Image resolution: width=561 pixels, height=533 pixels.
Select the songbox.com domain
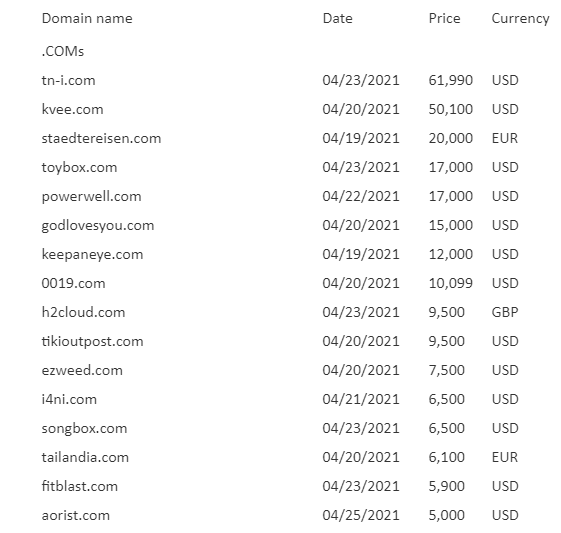(x=84, y=429)
